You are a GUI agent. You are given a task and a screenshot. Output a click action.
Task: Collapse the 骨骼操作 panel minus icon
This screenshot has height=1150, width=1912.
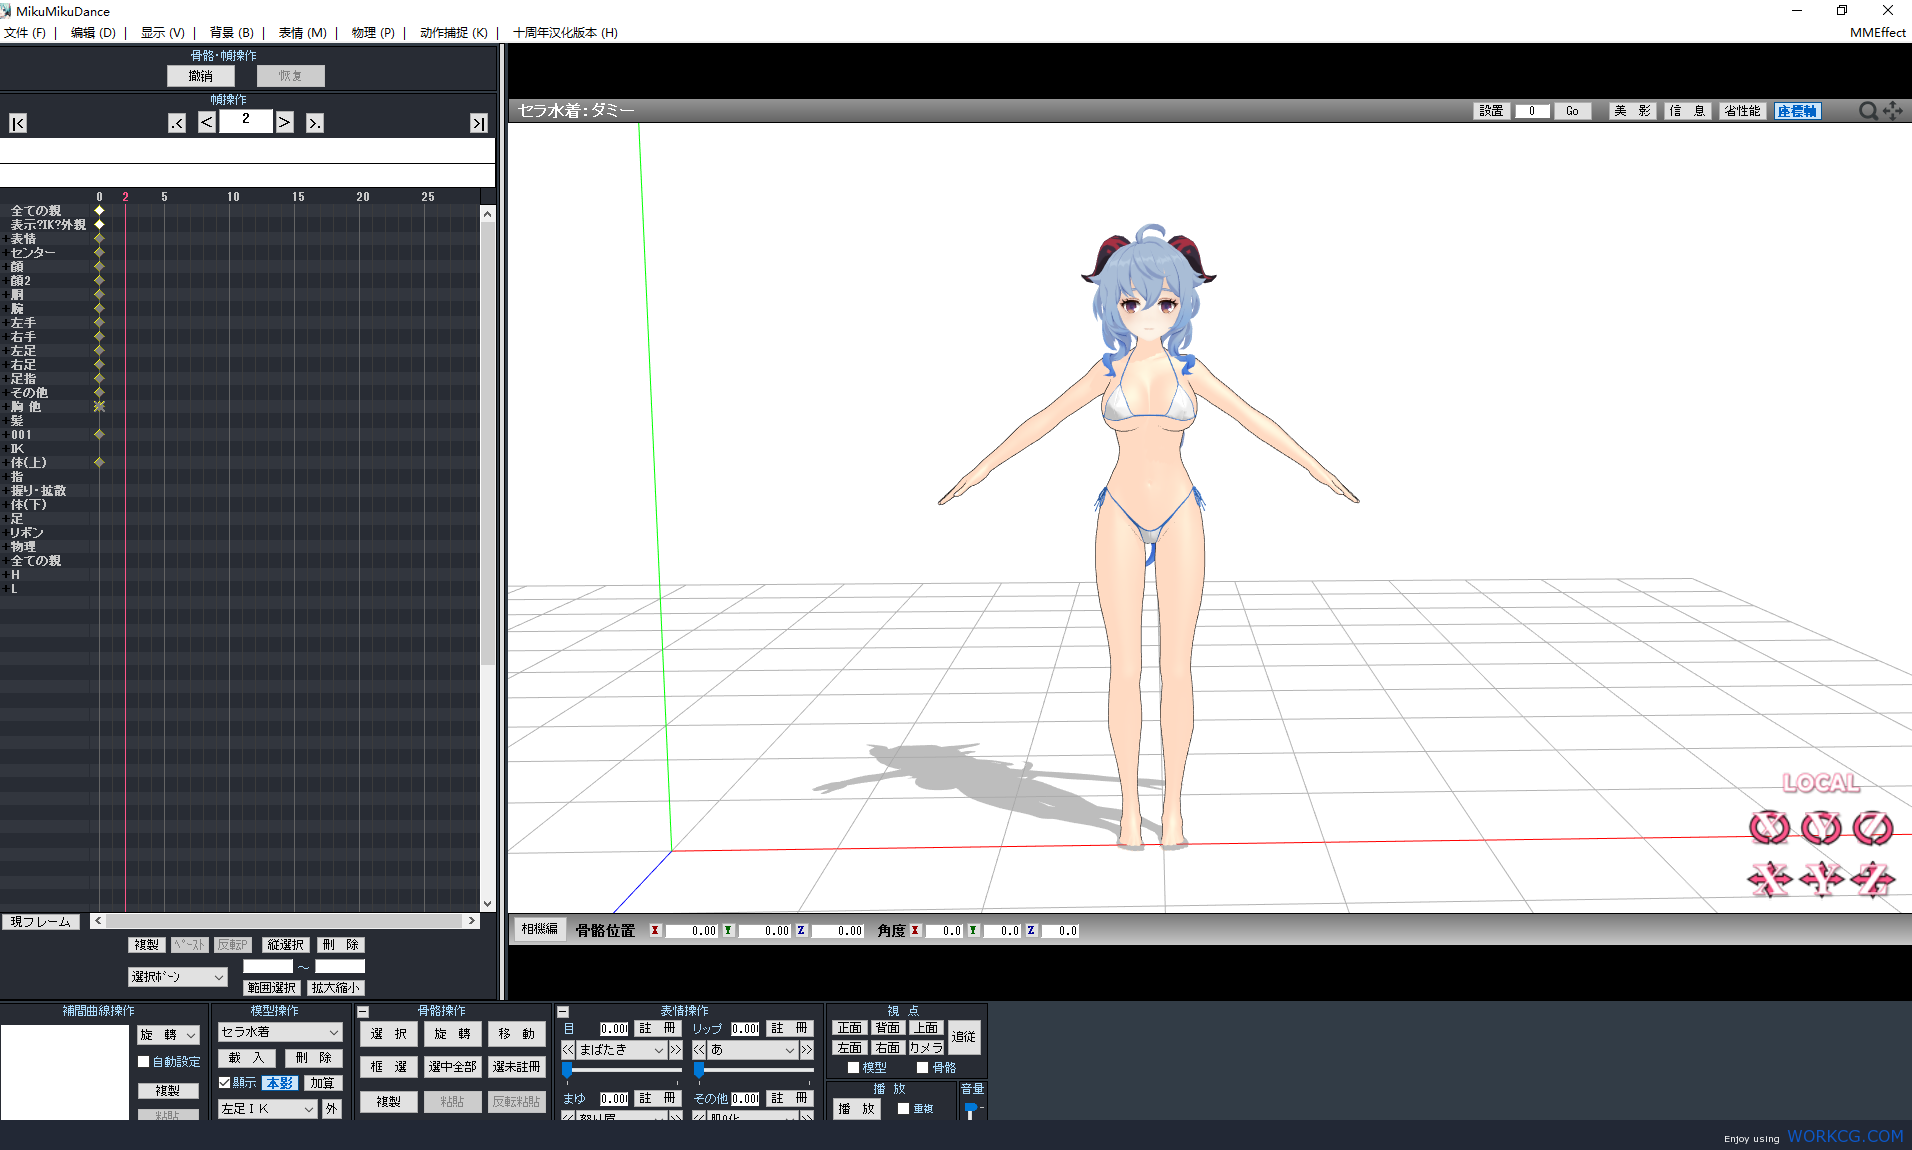363,1012
